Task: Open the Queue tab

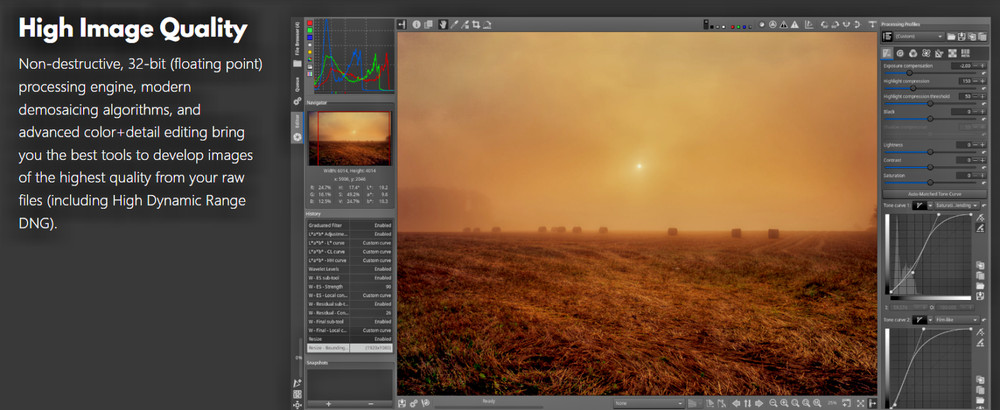Action: (297, 91)
